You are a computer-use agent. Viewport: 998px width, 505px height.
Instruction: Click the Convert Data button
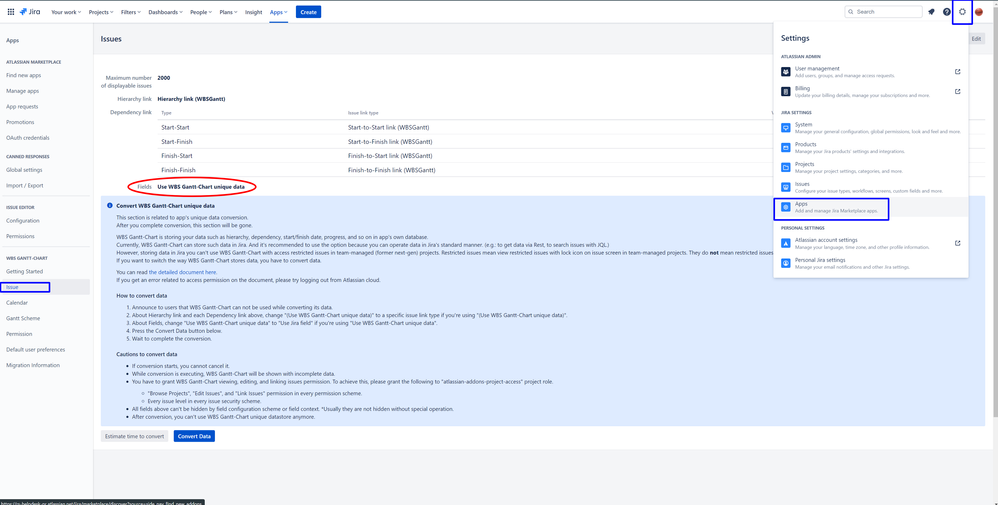[x=194, y=436]
